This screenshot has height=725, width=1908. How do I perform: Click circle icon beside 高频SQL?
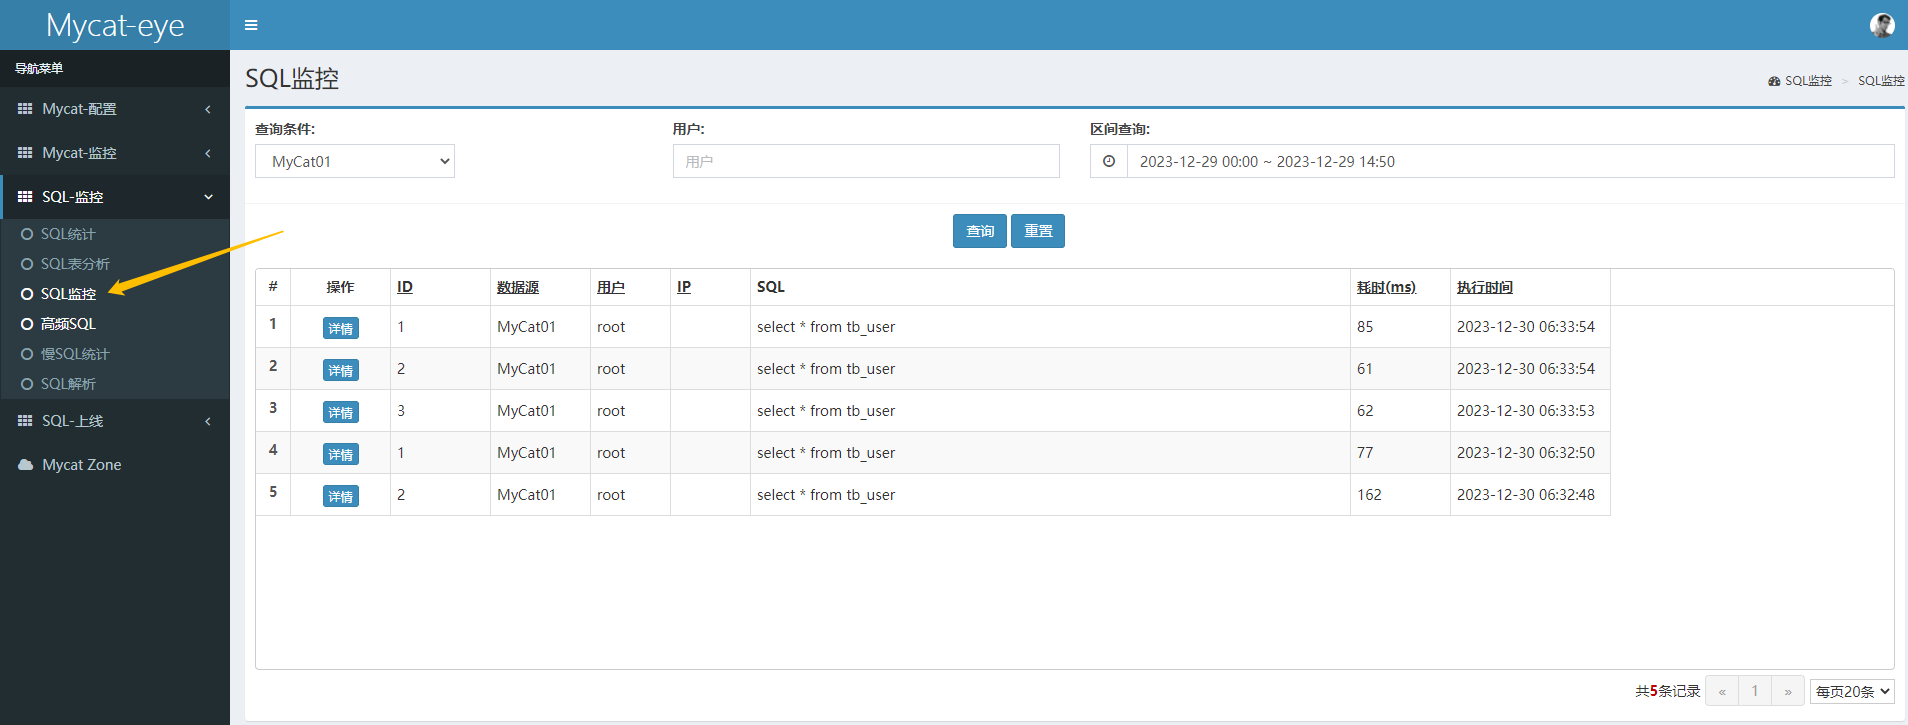27,324
